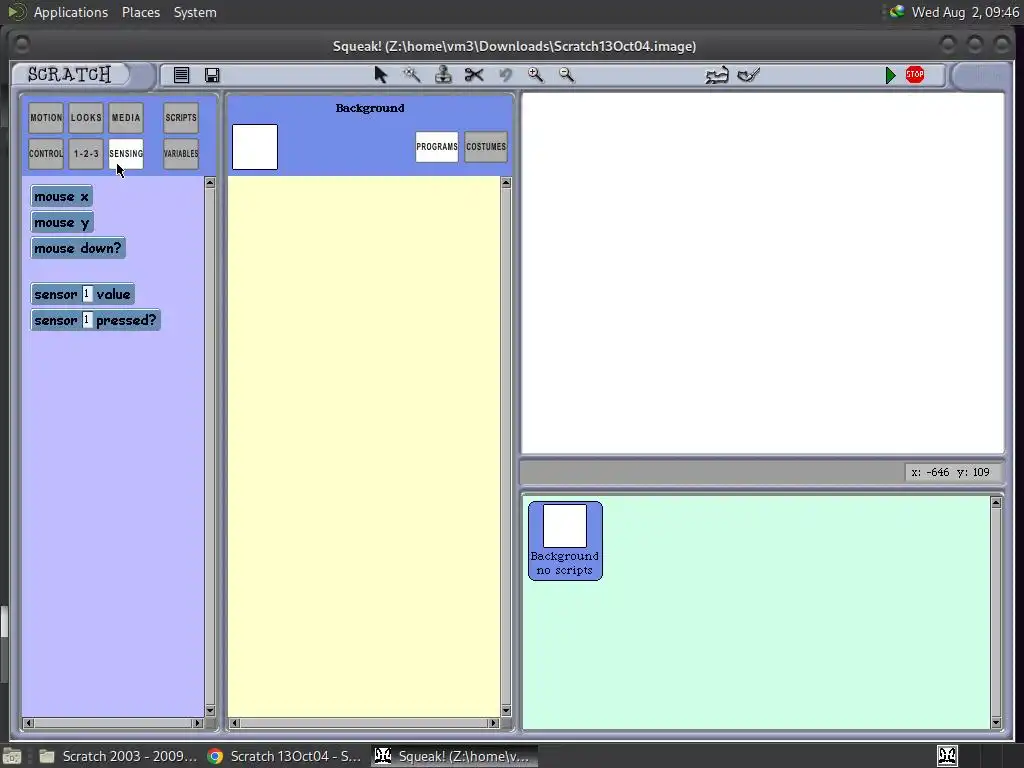Click the SCRATCH logo
1024x768 pixels.
tap(69, 74)
